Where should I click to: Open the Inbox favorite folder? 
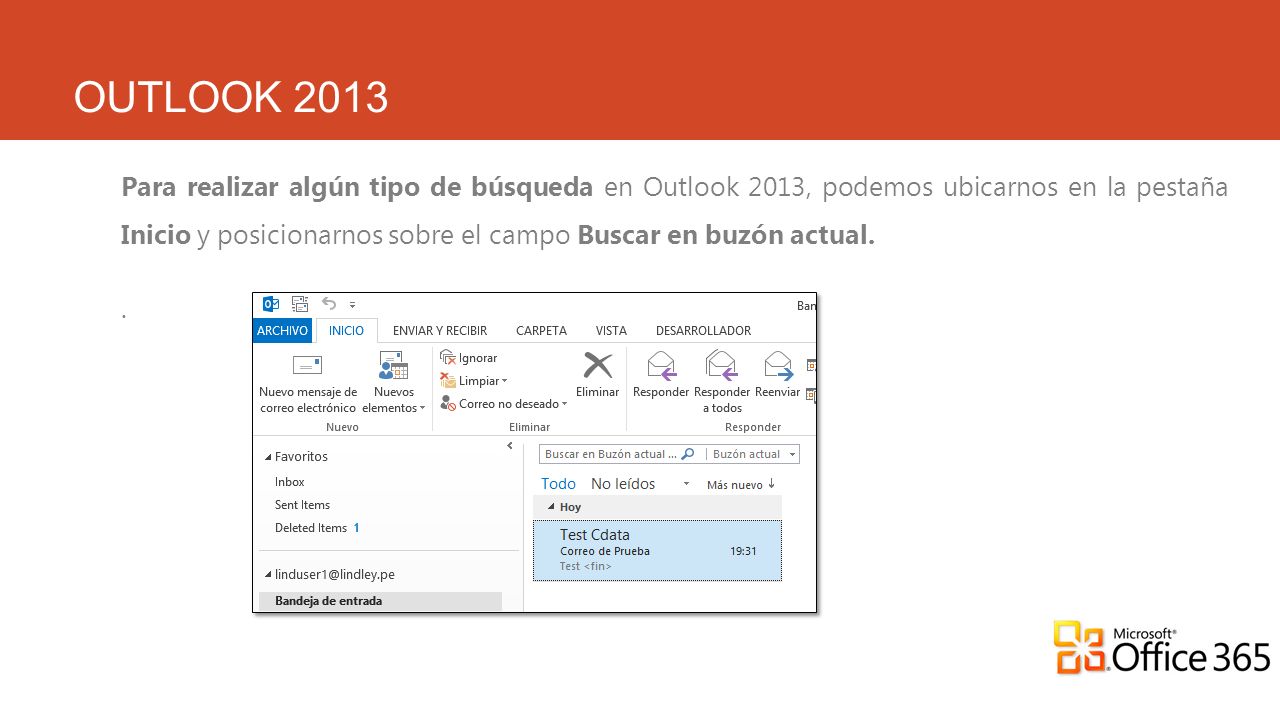(x=290, y=482)
